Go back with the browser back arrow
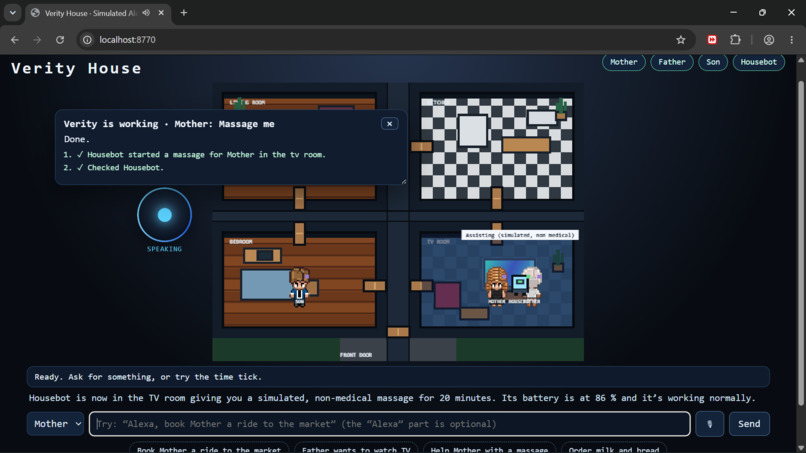Image resolution: width=806 pixels, height=453 pixels. tap(15, 40)
